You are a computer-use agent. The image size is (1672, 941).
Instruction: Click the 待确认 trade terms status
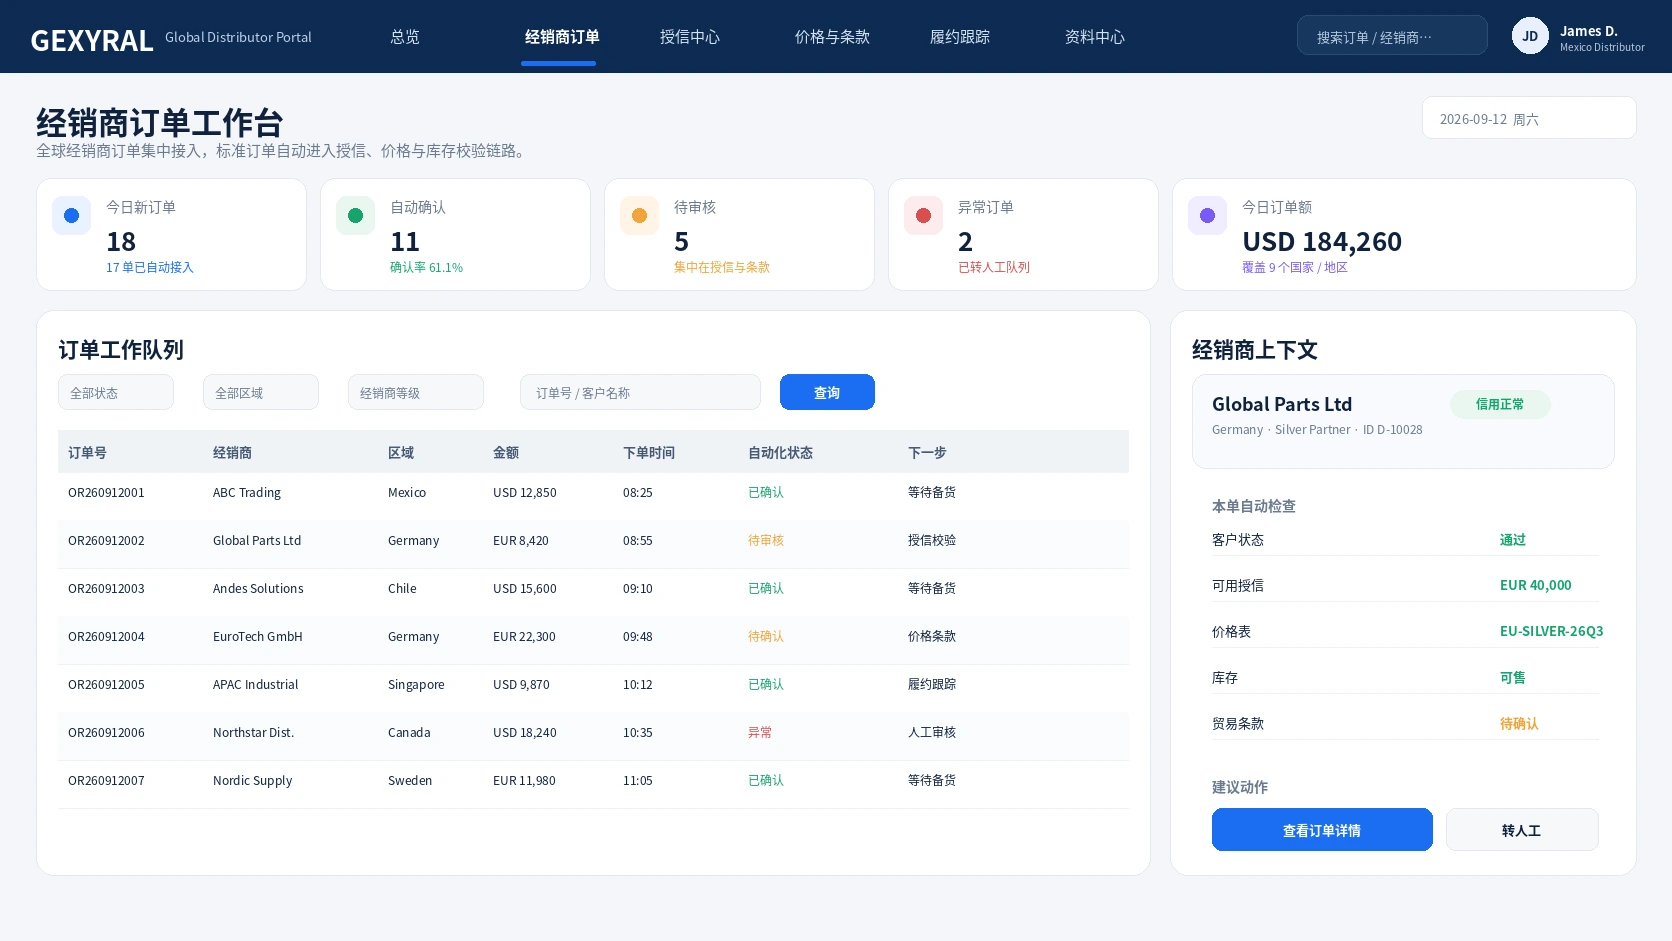pyautogui.click(x=1519, y=723)
